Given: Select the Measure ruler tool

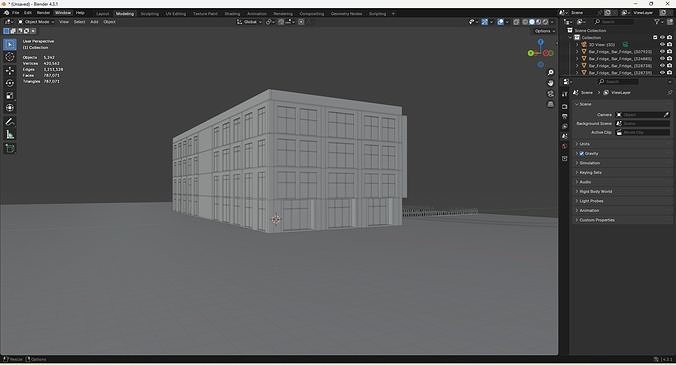Looking at the screenshot, I should tap(9, 134).
